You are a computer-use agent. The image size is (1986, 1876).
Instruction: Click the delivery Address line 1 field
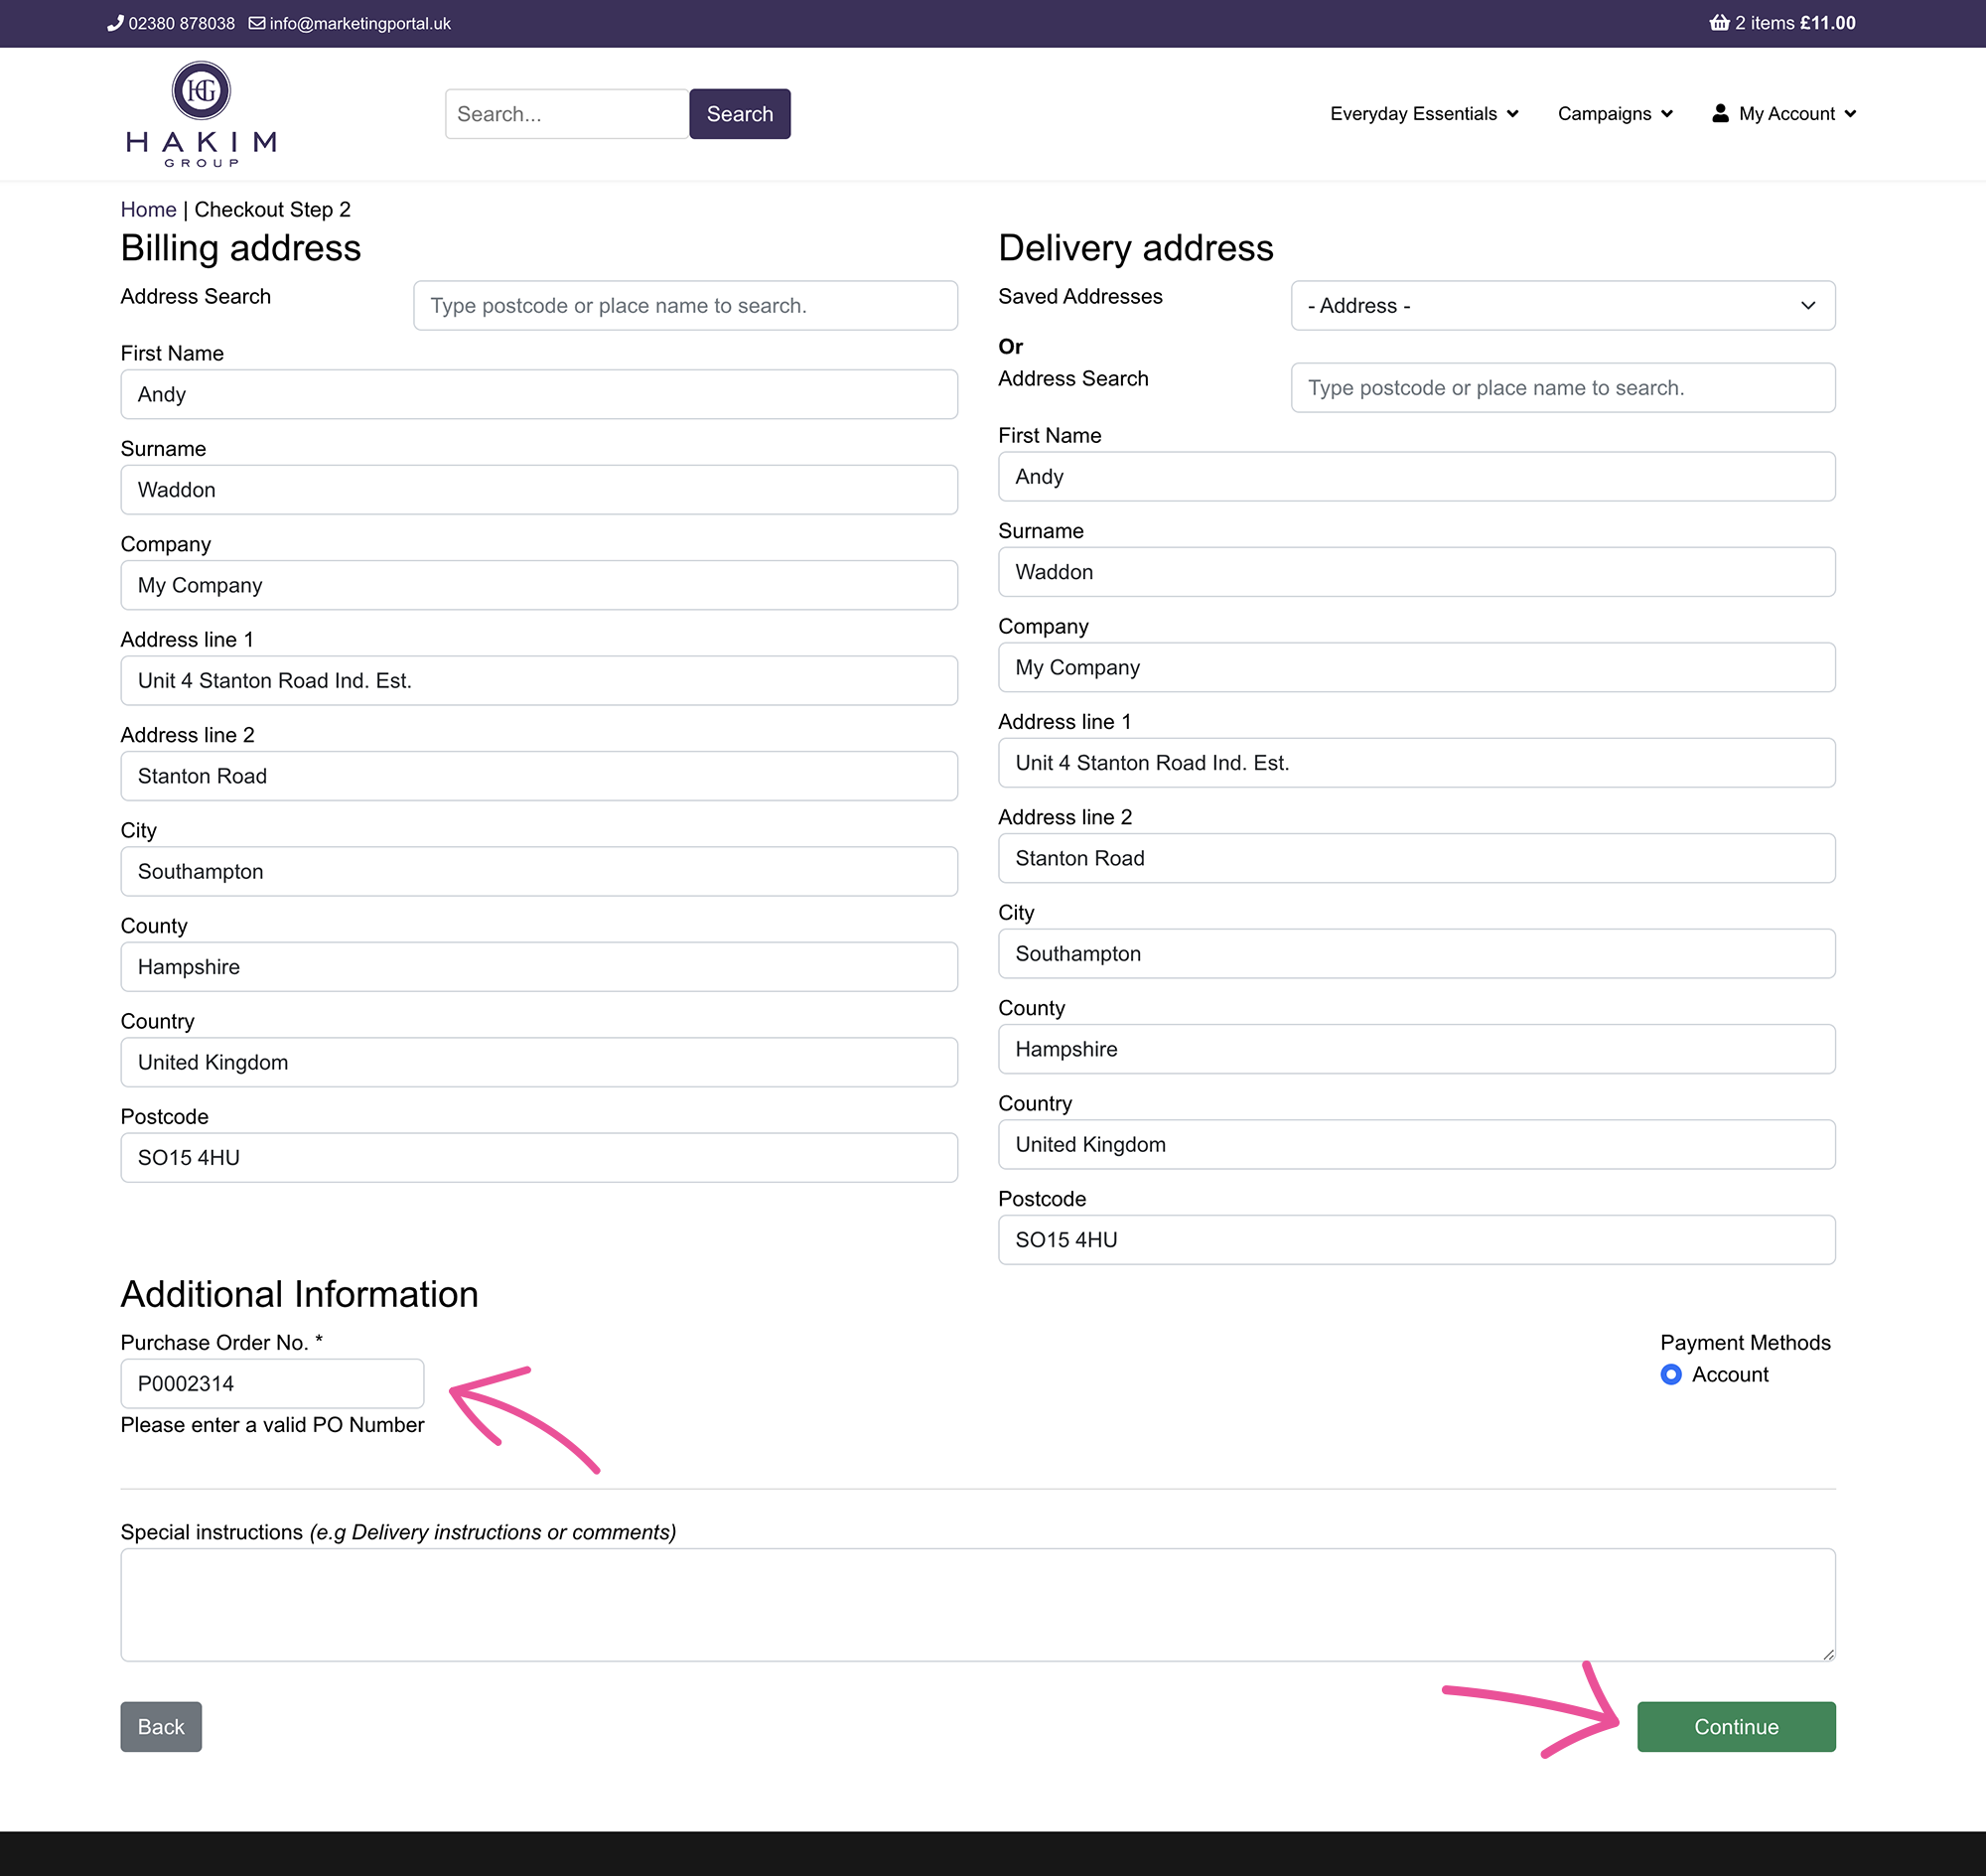click(x=1417, y=763)
